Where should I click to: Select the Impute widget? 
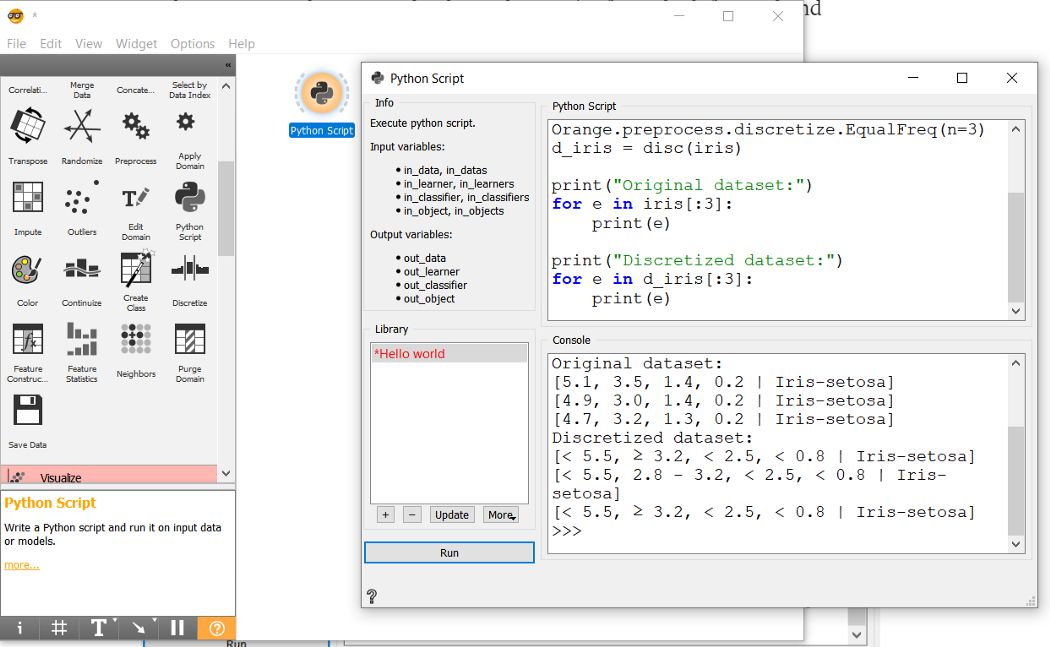click(27, 199)
